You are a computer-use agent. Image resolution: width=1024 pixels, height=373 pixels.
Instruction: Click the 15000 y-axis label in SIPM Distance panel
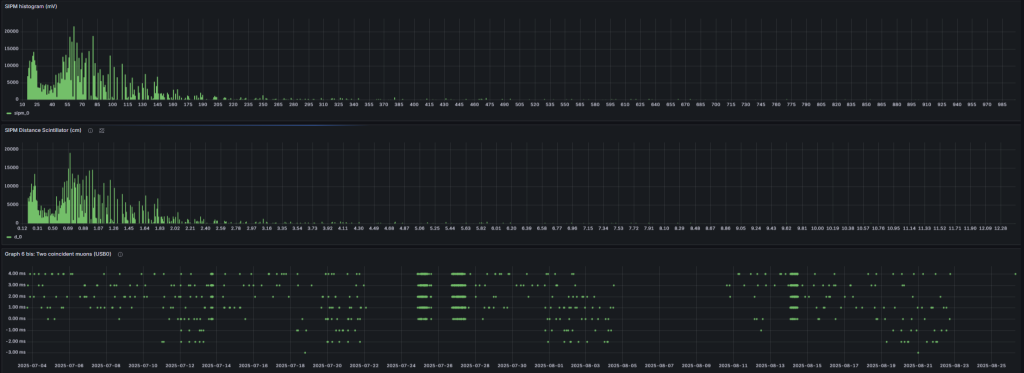11,167
